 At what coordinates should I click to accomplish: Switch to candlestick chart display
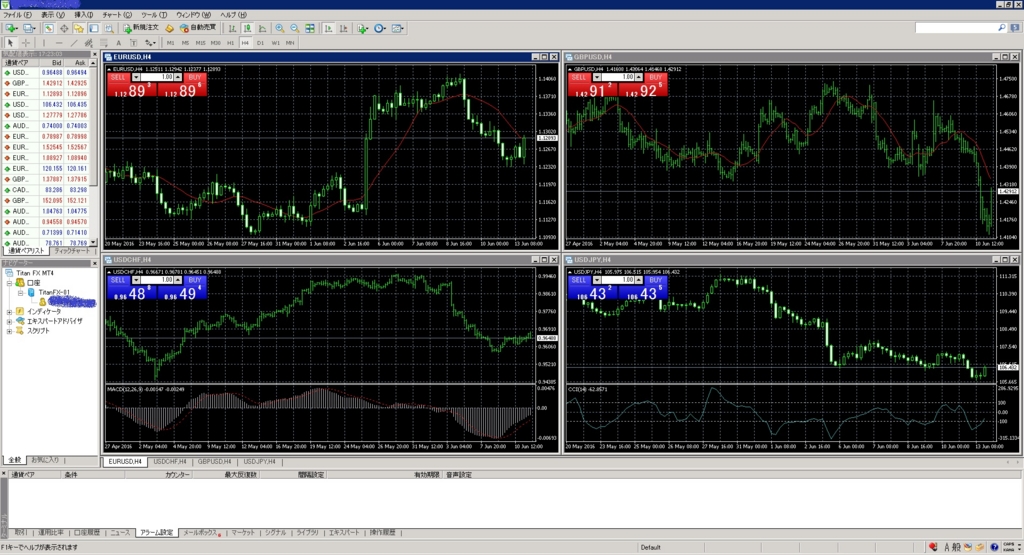pos(248,28)
